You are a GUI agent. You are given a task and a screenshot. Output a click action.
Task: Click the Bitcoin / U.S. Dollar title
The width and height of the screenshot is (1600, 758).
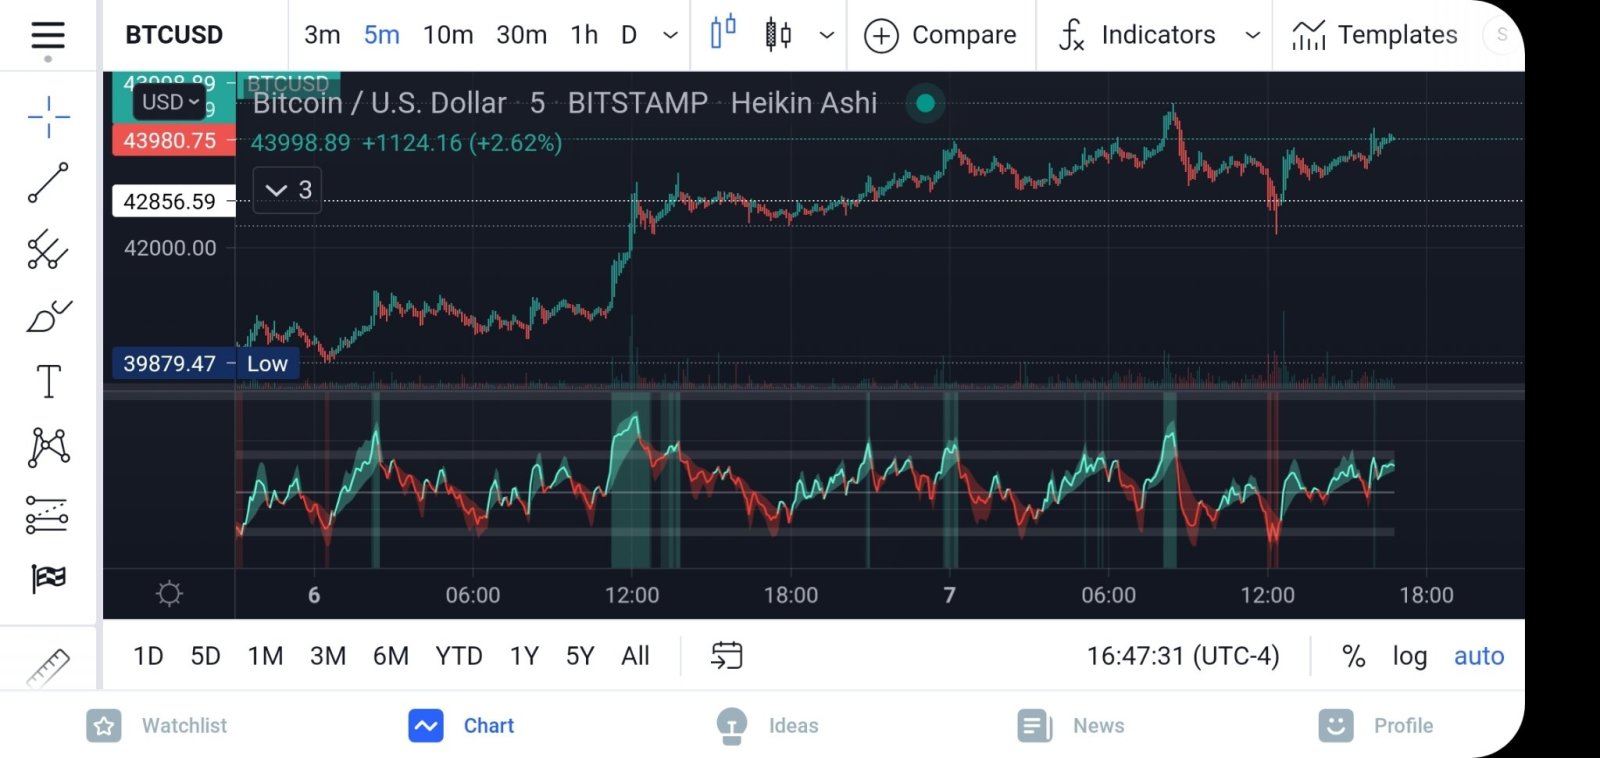point(379,103)
